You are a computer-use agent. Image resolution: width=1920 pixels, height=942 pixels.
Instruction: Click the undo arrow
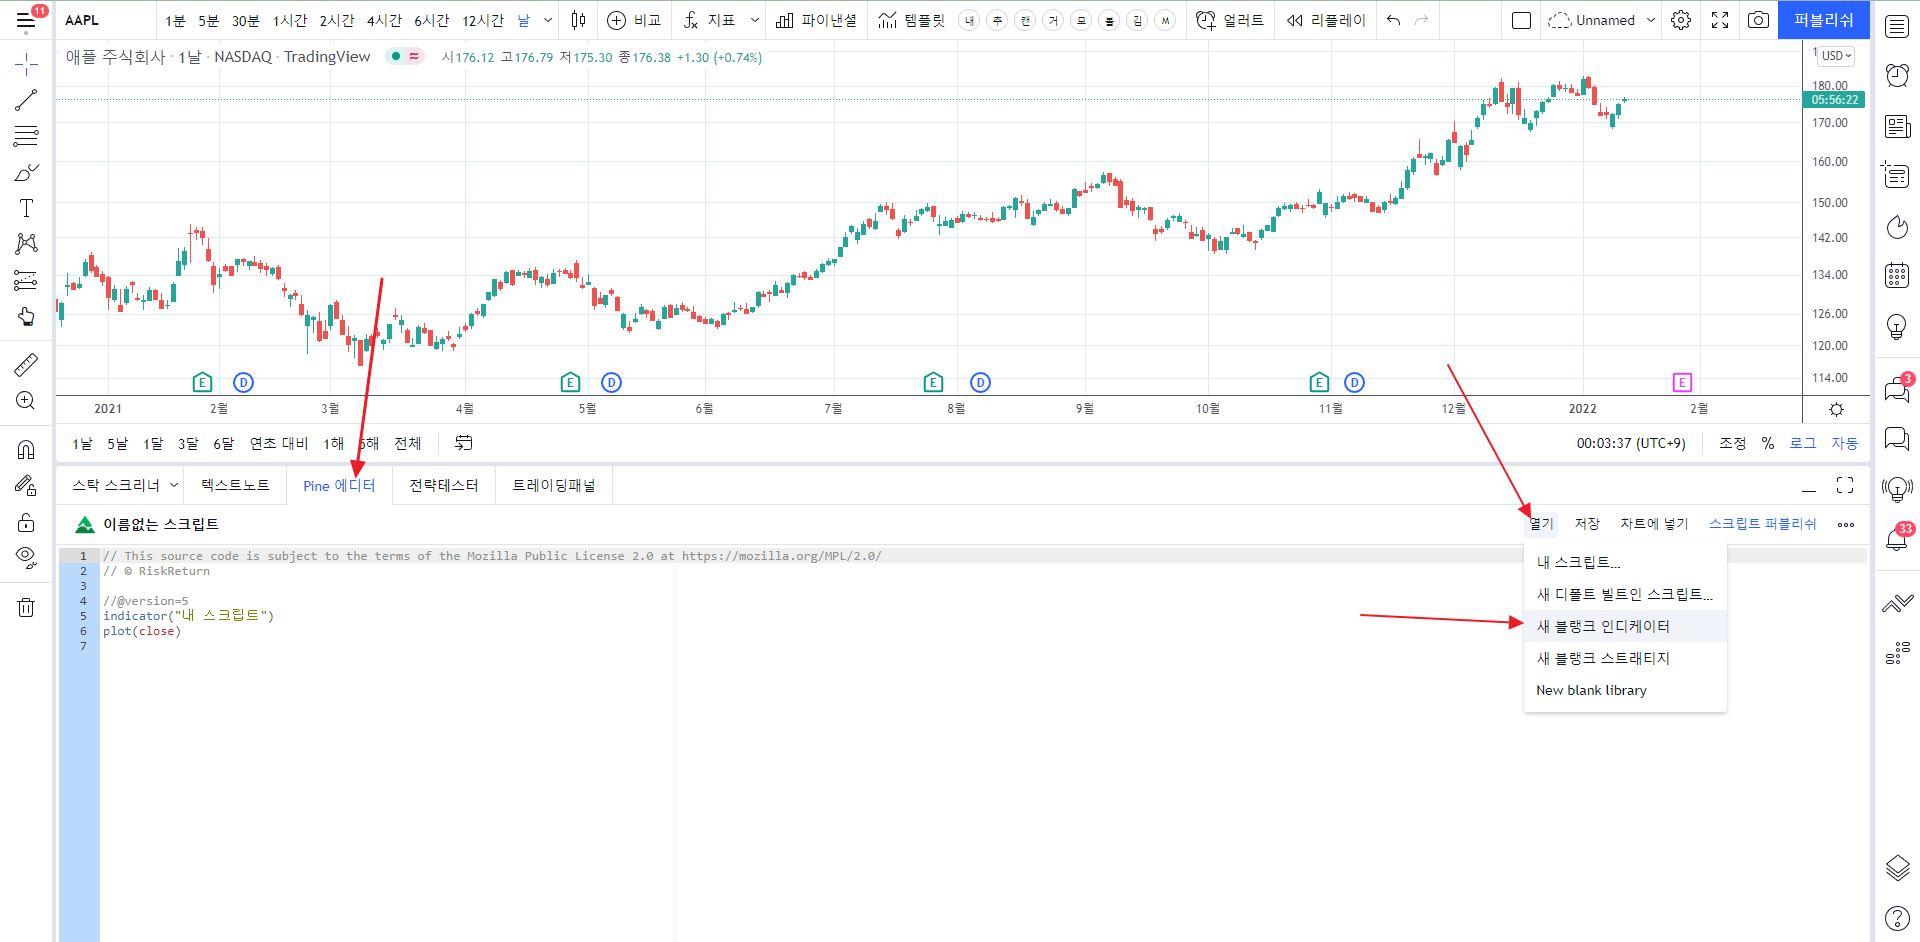click(1394, 20)
